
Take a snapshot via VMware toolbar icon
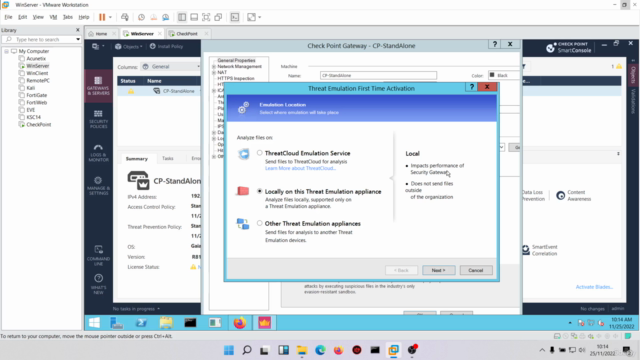click(x=141, y=17)
